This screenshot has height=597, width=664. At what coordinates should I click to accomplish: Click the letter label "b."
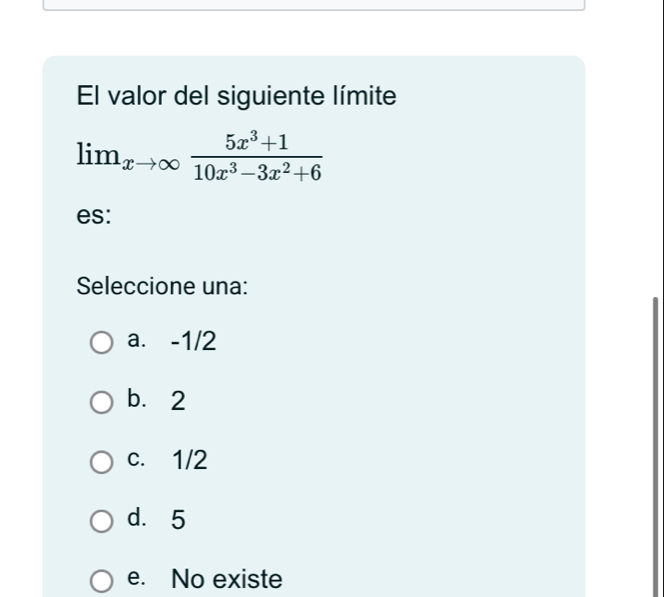pos(138,402)
